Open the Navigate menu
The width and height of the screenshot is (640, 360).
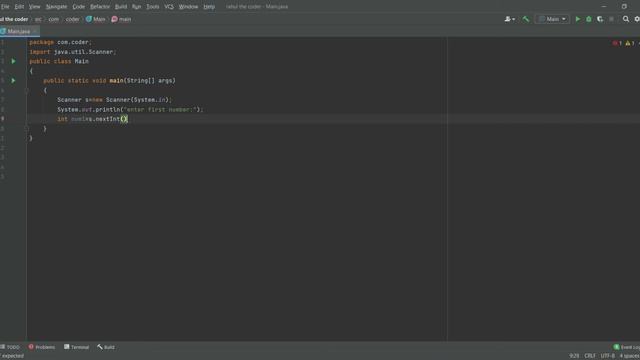(x=56, y=7)
